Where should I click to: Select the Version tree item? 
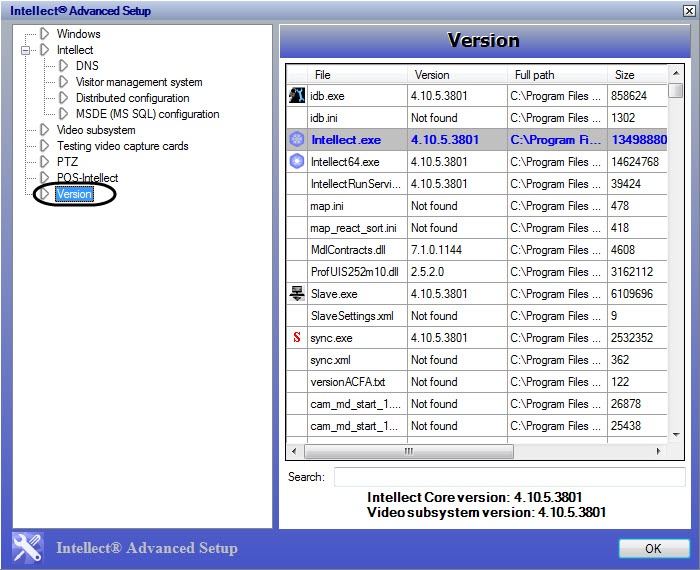74,194
